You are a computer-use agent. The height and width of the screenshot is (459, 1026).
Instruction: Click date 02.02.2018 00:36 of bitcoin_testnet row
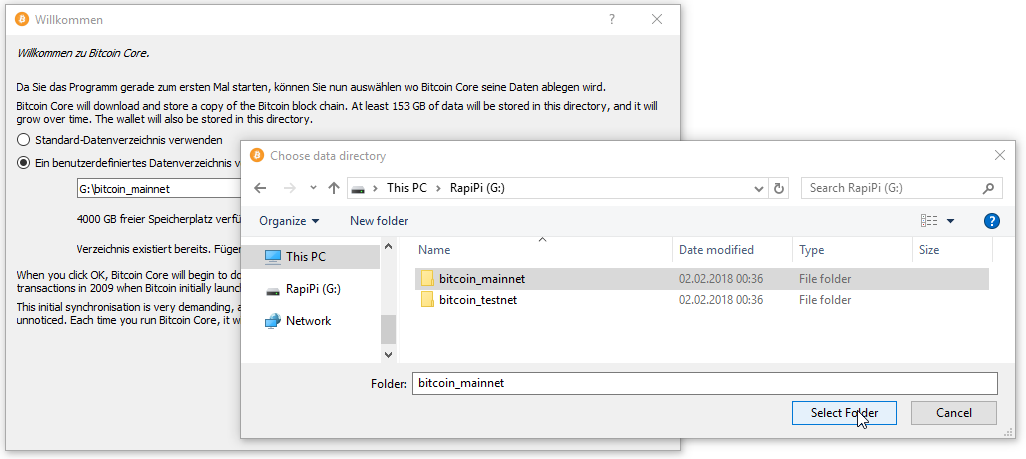point(721,300)
